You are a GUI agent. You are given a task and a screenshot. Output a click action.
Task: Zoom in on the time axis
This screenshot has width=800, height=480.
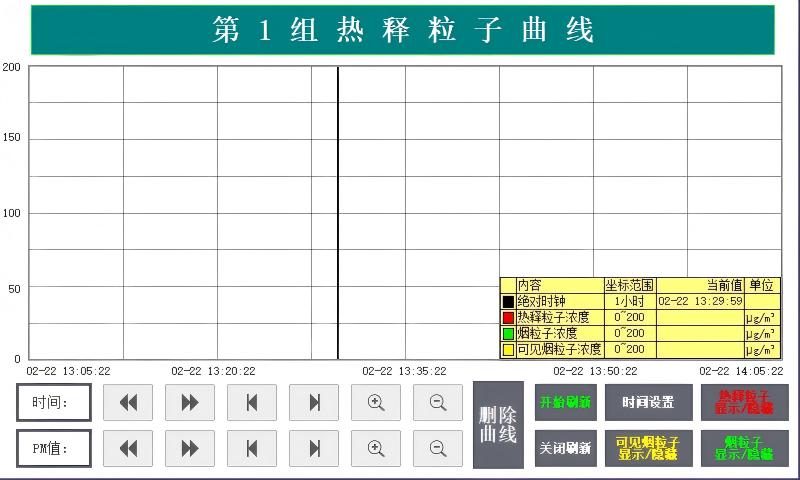[376, 402]
